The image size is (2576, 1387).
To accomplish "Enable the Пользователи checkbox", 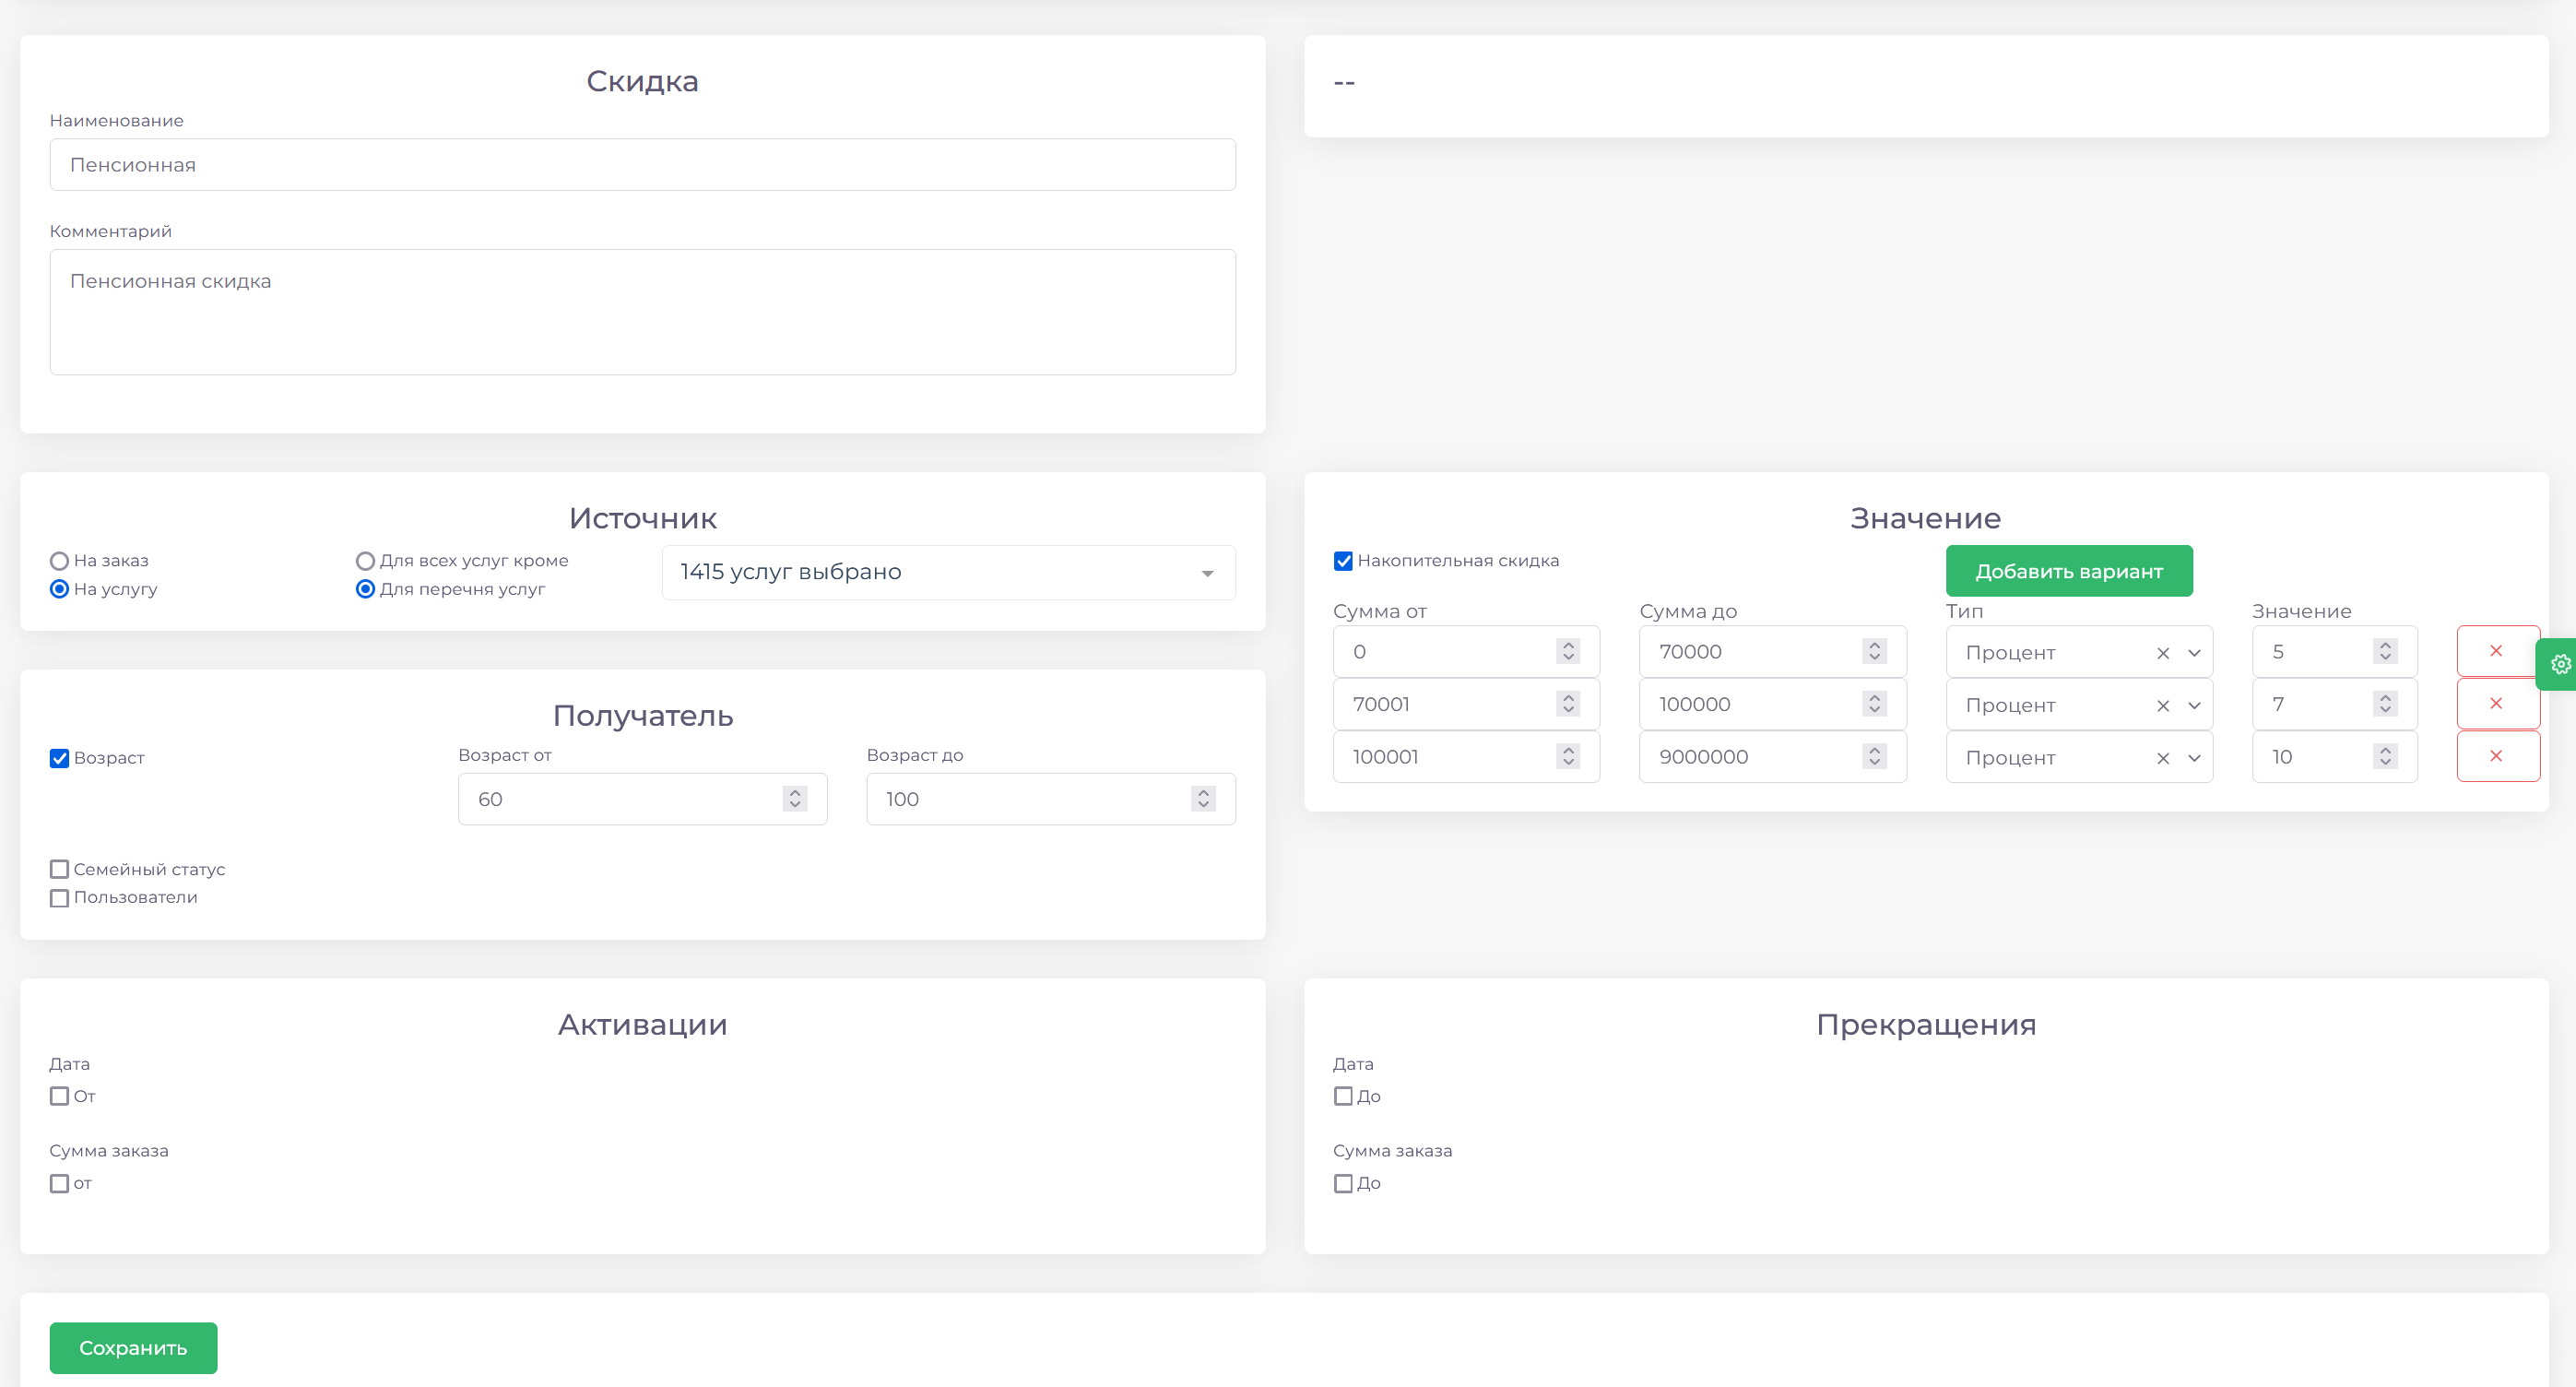I will click(59, 898).
